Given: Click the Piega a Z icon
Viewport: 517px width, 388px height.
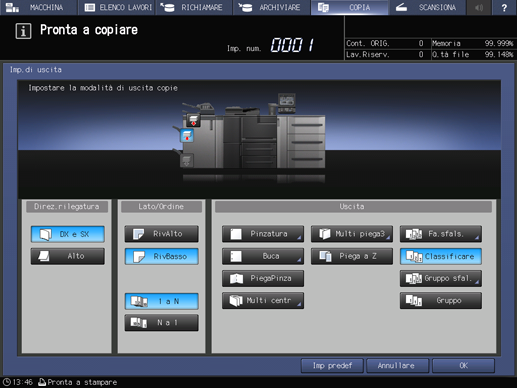Looking at the screenshot, I should [325, 256].
